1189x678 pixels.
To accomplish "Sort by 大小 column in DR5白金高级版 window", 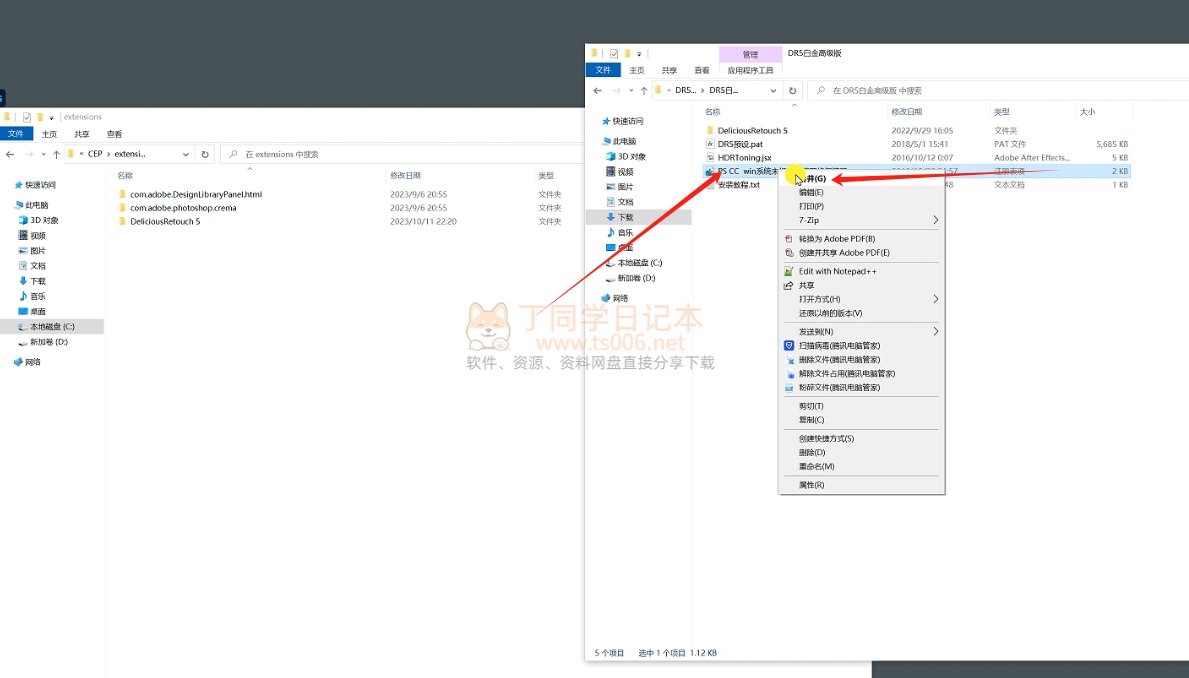I will (x=1087, y=112).
